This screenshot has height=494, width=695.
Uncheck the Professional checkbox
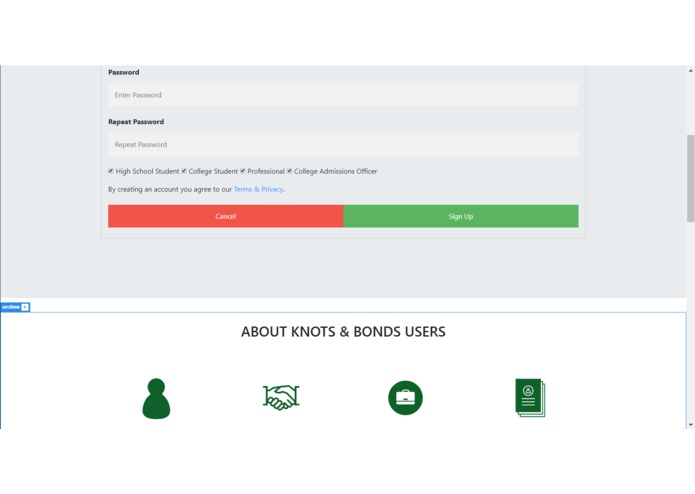[x=242, y=171]
